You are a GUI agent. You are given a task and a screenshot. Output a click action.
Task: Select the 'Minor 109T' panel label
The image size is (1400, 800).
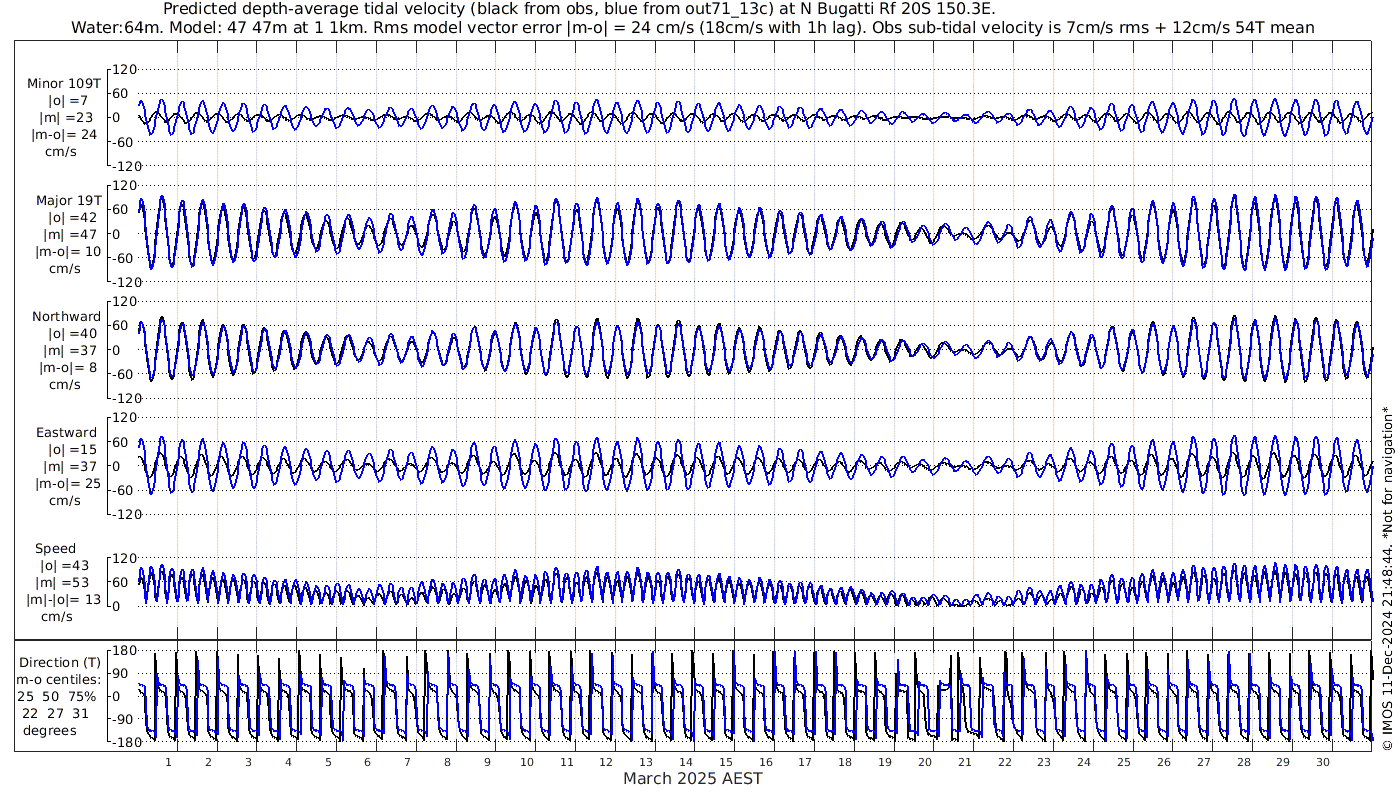[x=64, y=84]
